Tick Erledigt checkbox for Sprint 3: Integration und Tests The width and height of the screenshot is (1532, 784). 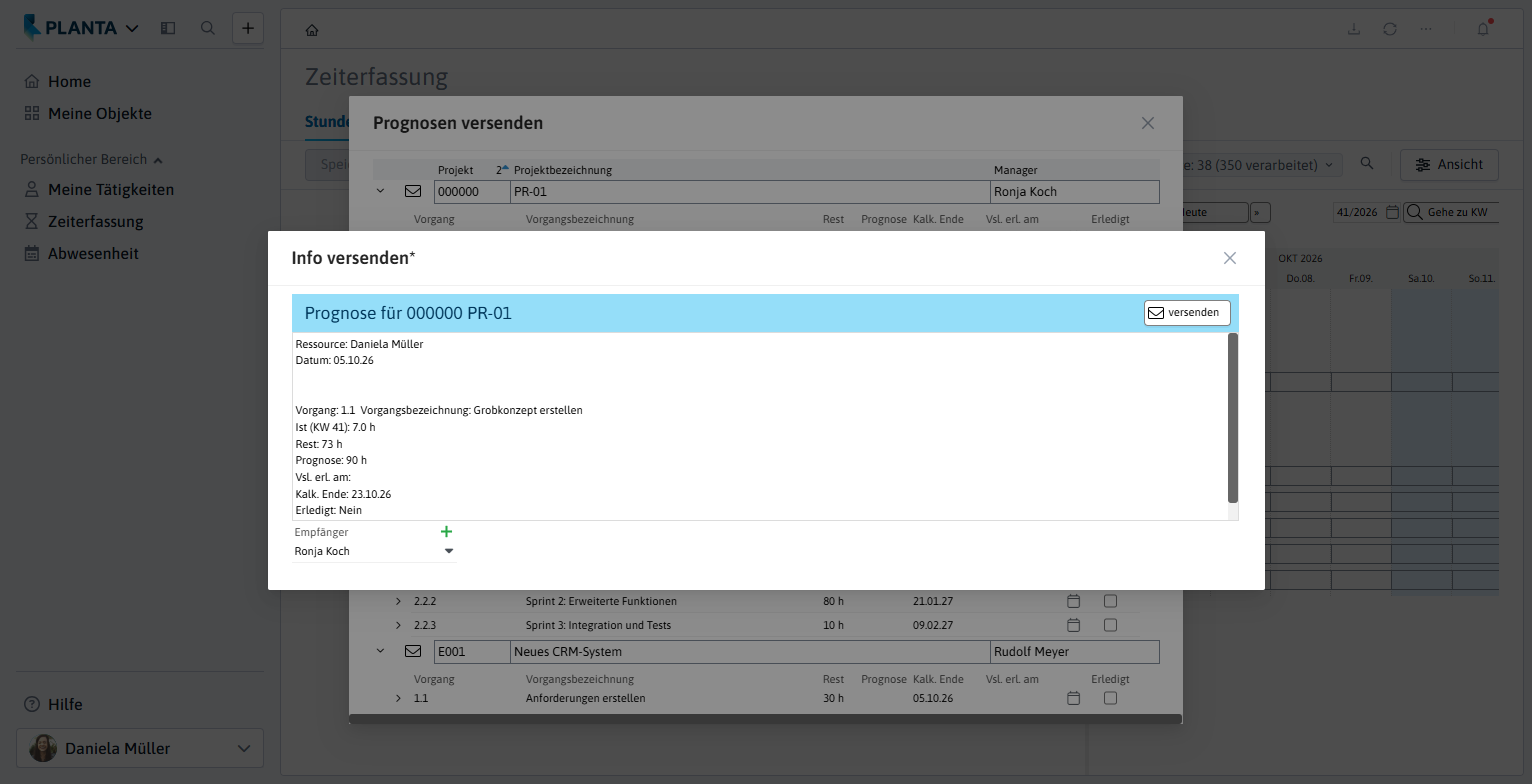[1110, 625]
